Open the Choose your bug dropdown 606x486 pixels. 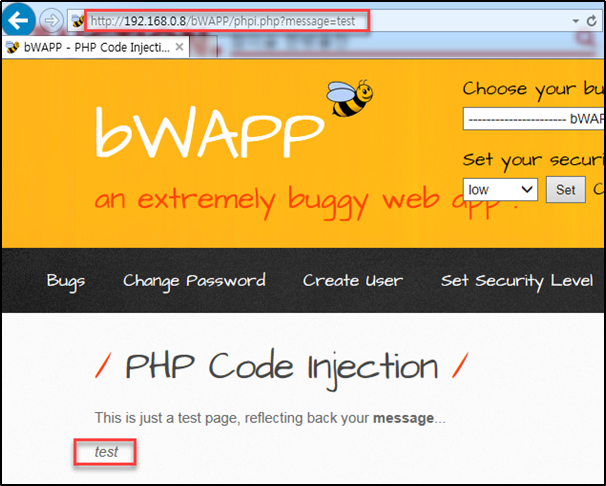point(534,119)
